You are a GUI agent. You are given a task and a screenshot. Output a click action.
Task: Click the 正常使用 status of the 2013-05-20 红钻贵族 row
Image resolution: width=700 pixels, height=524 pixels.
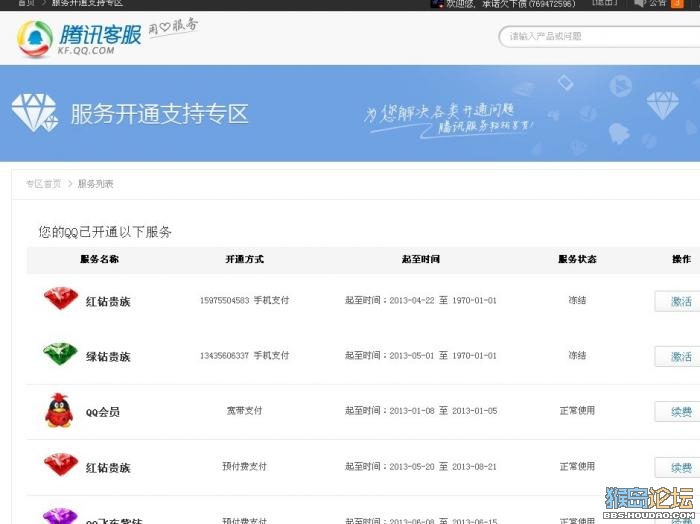[x=577, y=466]
